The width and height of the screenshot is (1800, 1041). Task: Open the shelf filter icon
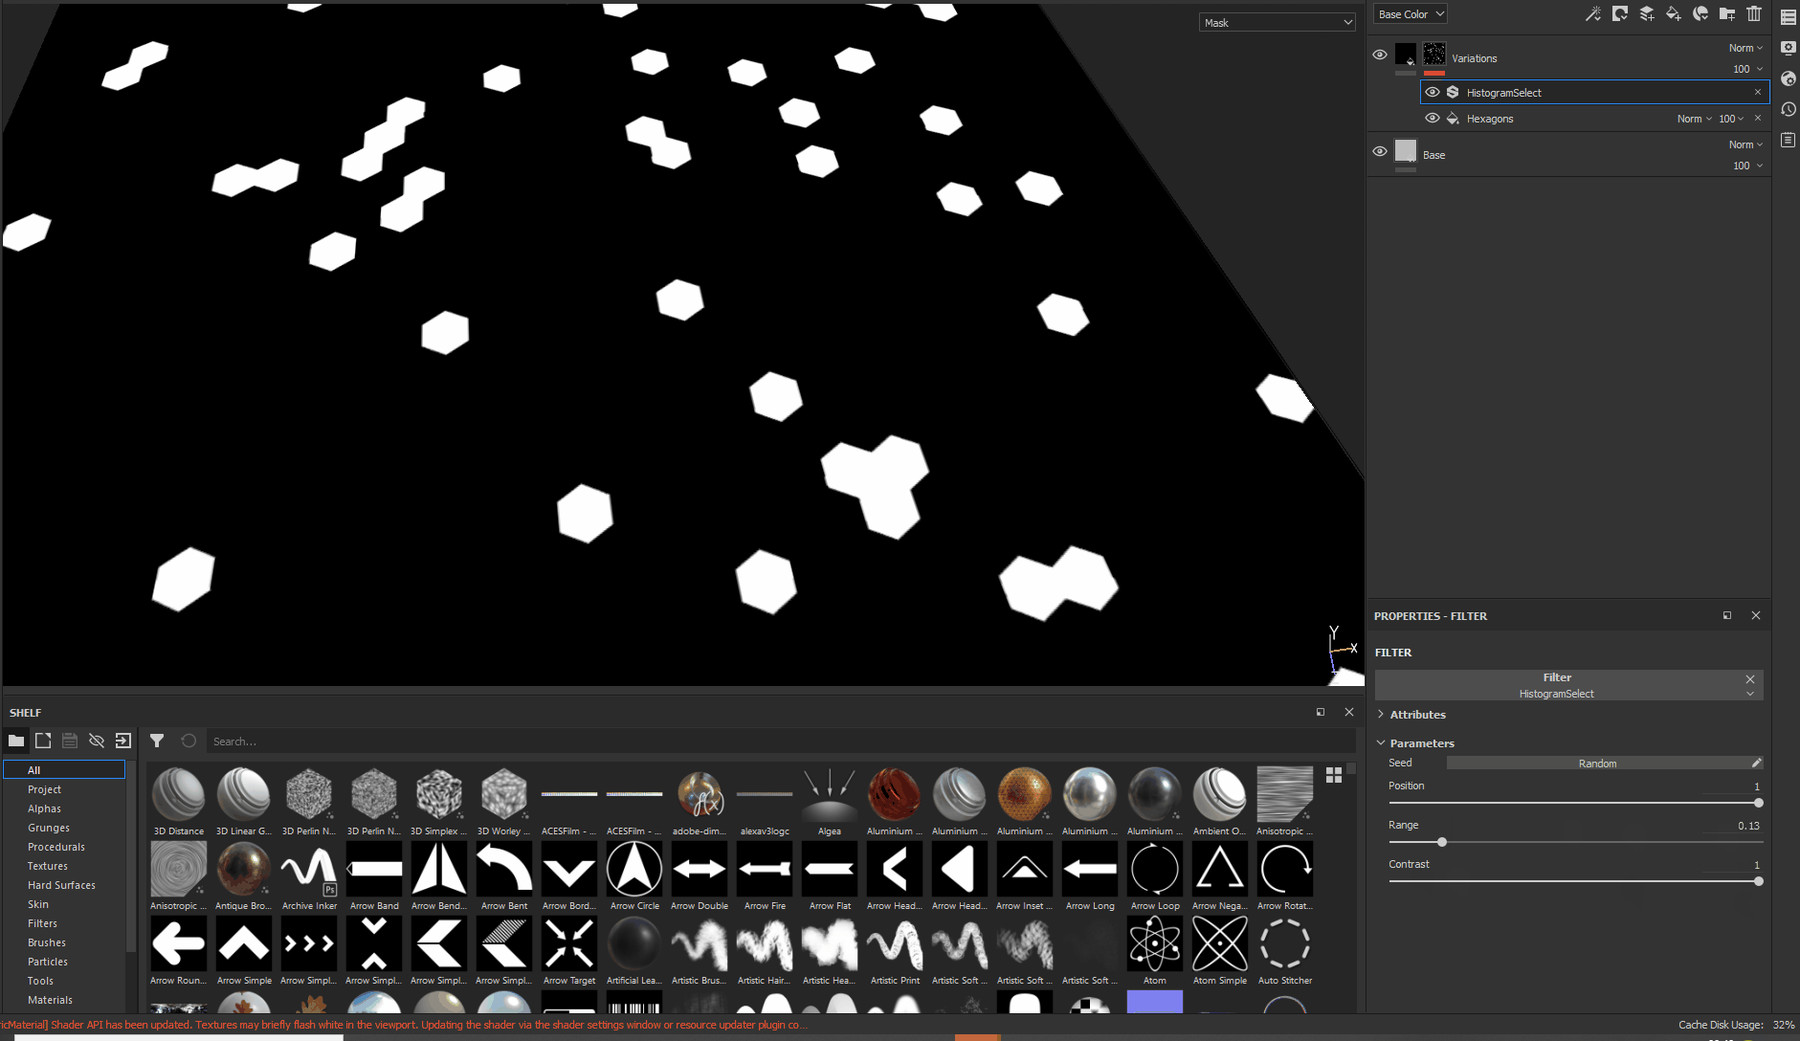(x=157, y=740)
